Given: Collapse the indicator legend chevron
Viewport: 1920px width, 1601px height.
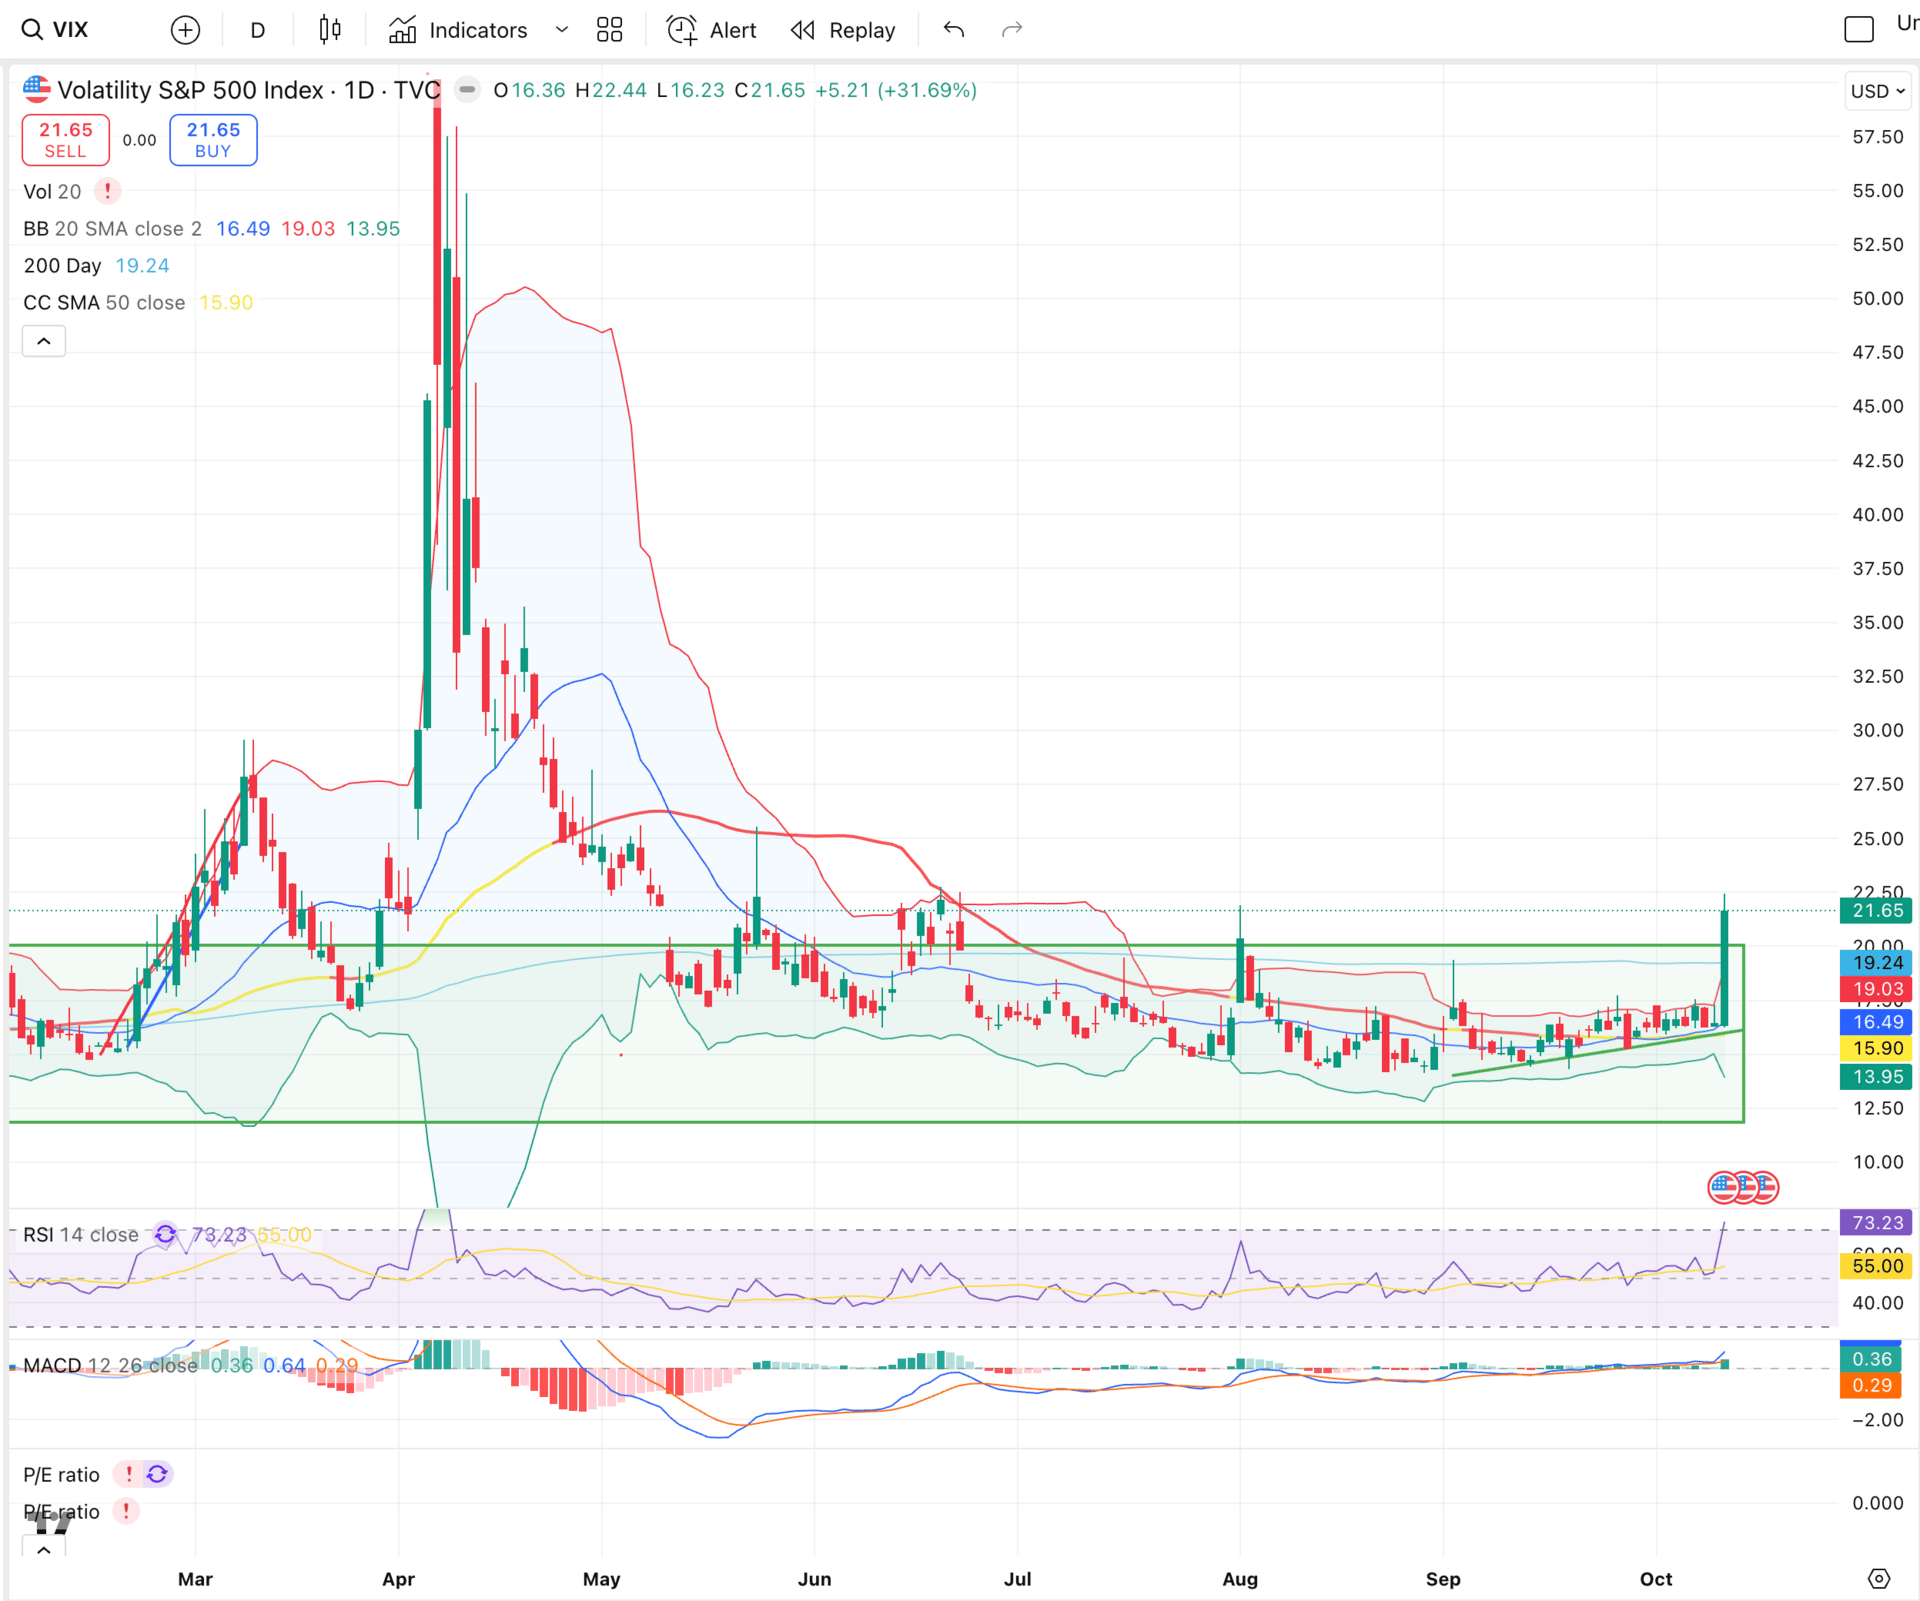Looking at the screenshot, I should (44, 341).
